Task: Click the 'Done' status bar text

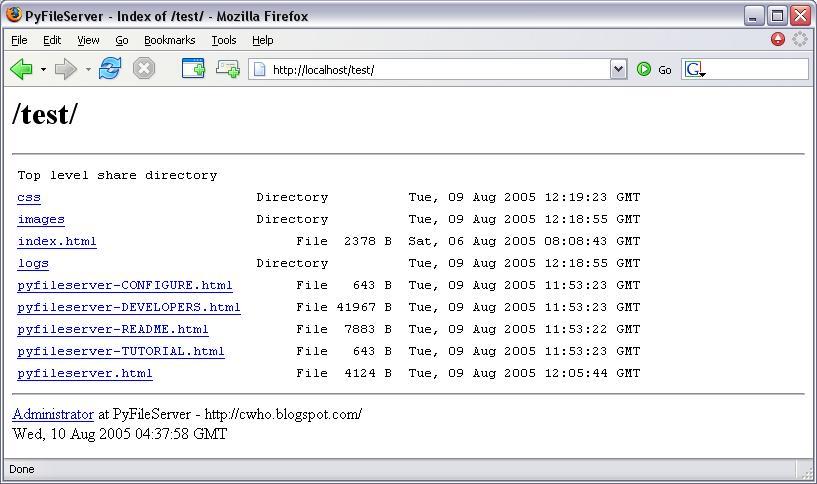Action: click(22, 469)
